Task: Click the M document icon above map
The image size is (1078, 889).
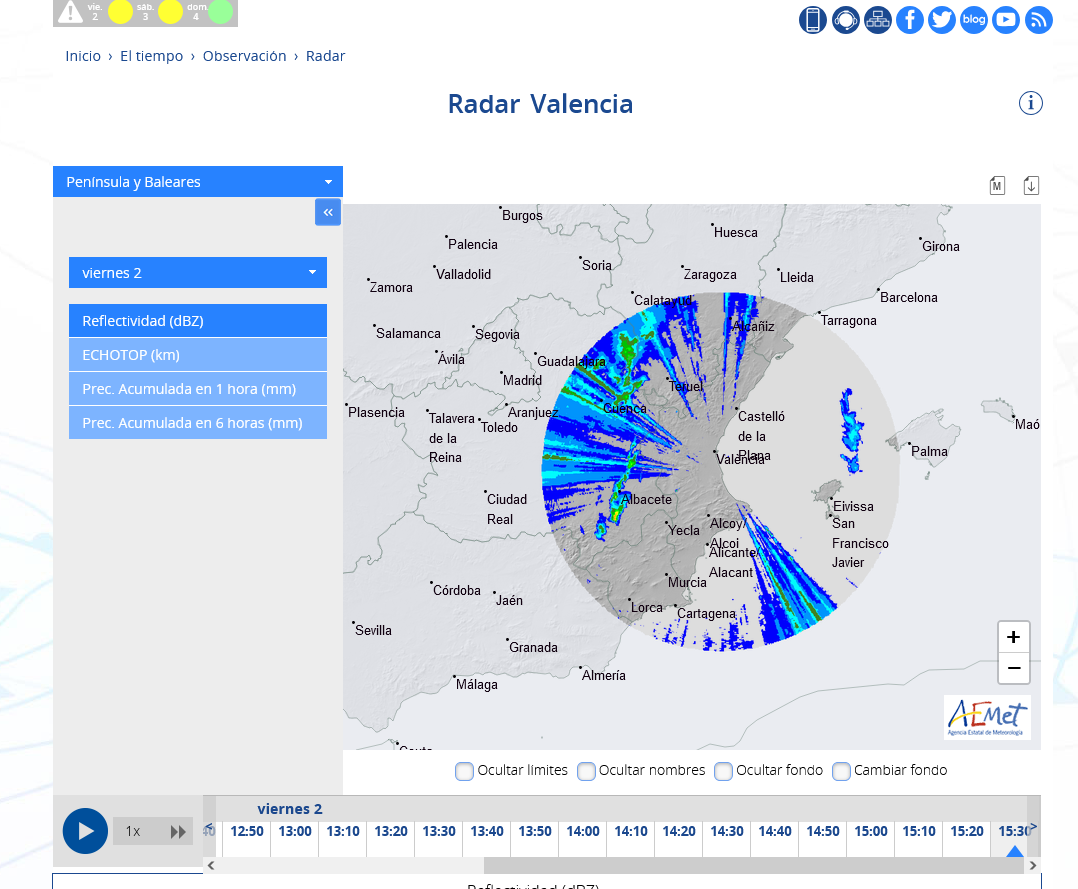Action: click(x=998, y=186)
